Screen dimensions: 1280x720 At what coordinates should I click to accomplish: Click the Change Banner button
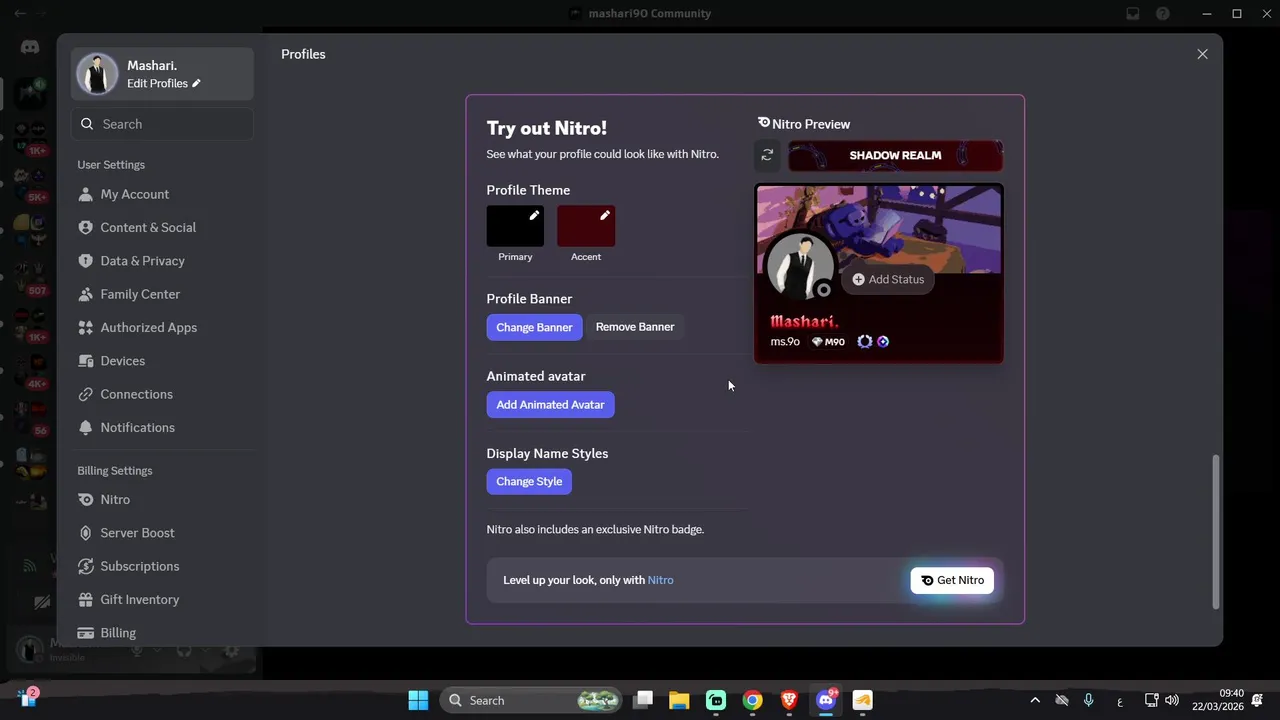[534, 327]
